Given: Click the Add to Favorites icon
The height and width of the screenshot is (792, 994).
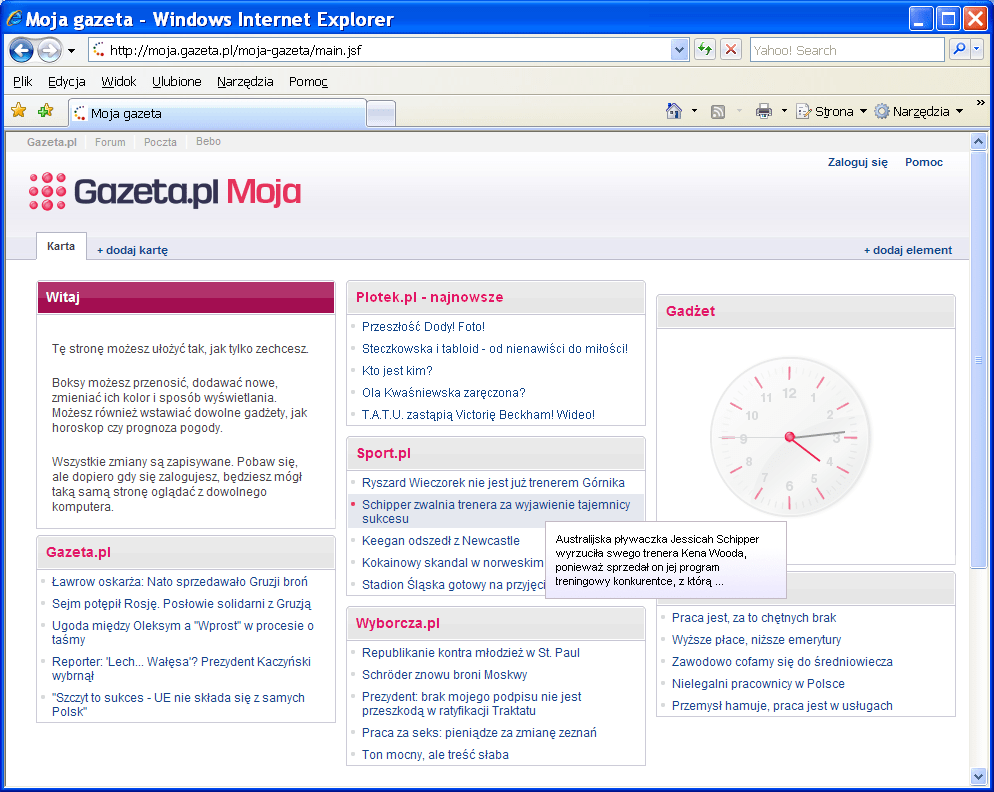Looking at the screenshot, I should pyautogui.click(x=45, y=111).
